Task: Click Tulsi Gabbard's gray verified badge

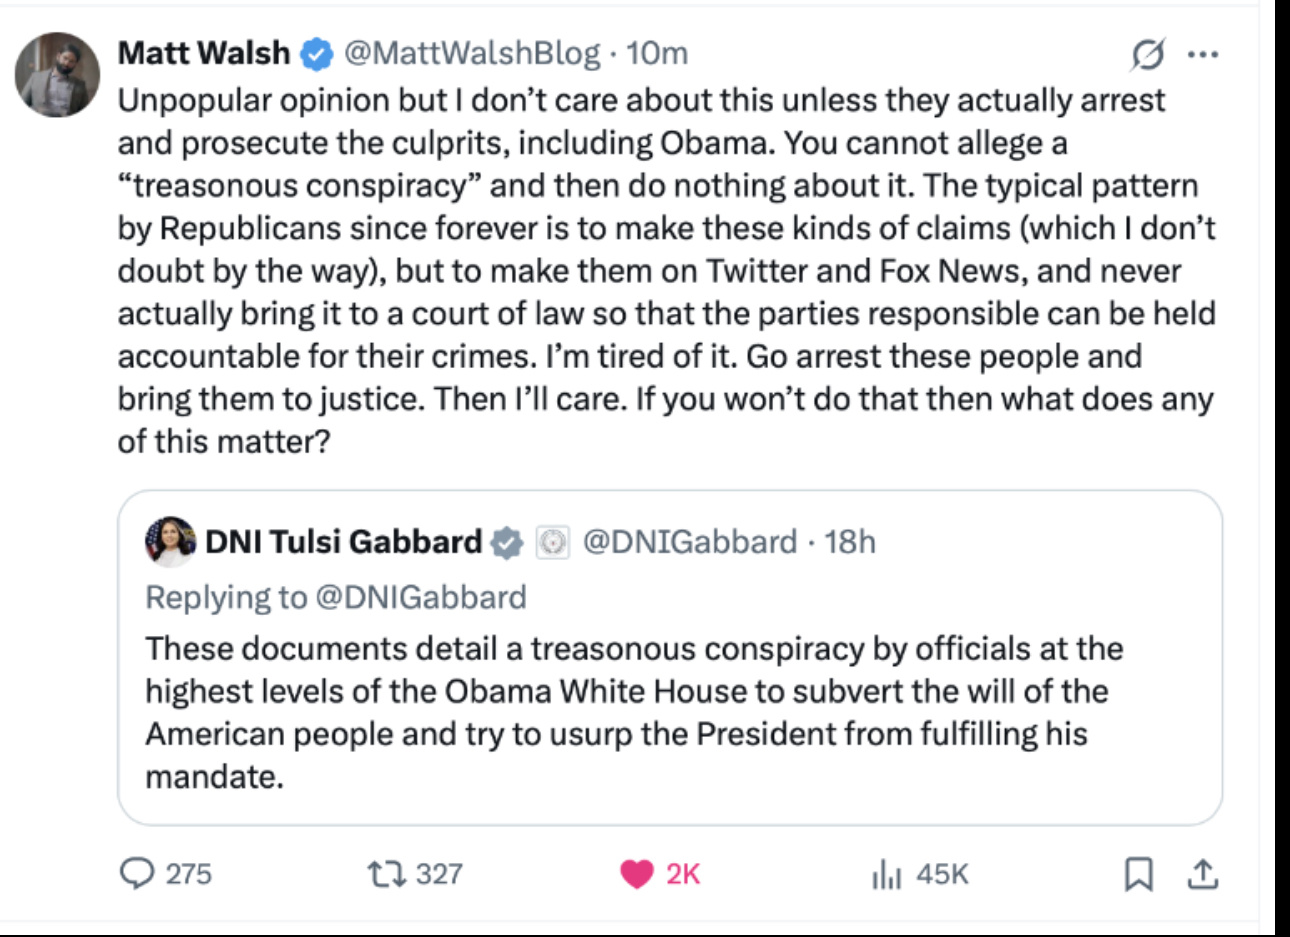Action: tap(507, 543)
